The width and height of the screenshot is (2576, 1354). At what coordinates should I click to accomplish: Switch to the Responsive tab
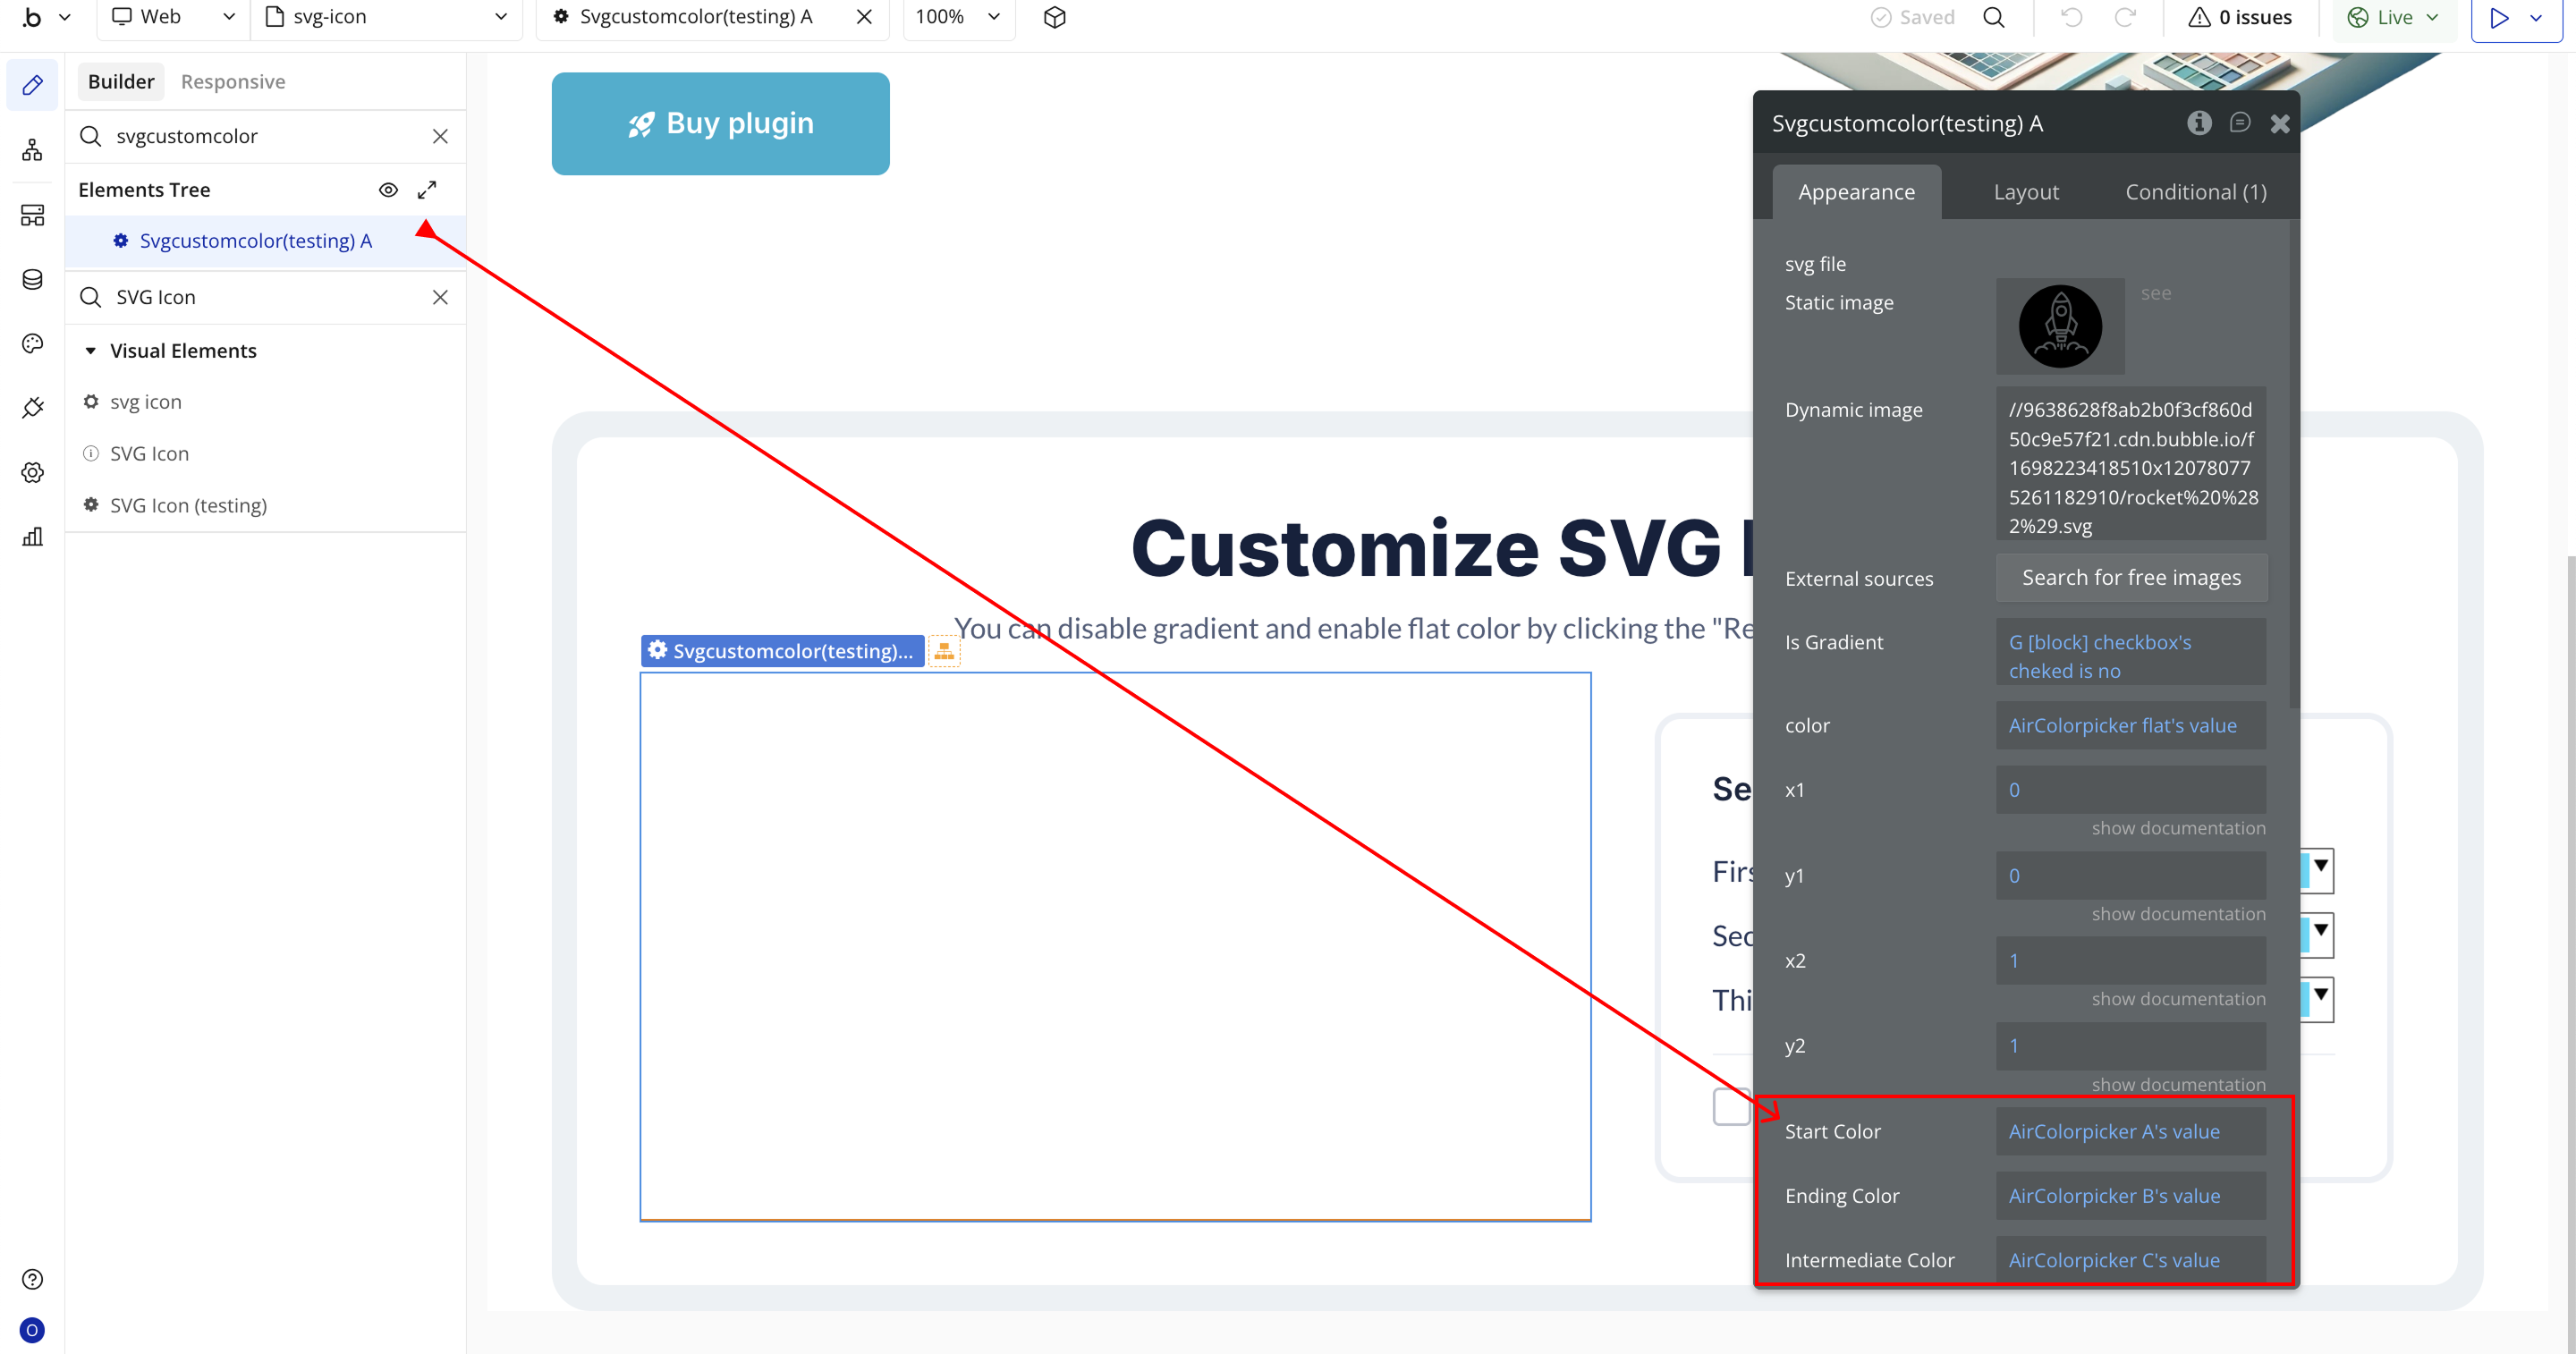click(x=232, y=82)
